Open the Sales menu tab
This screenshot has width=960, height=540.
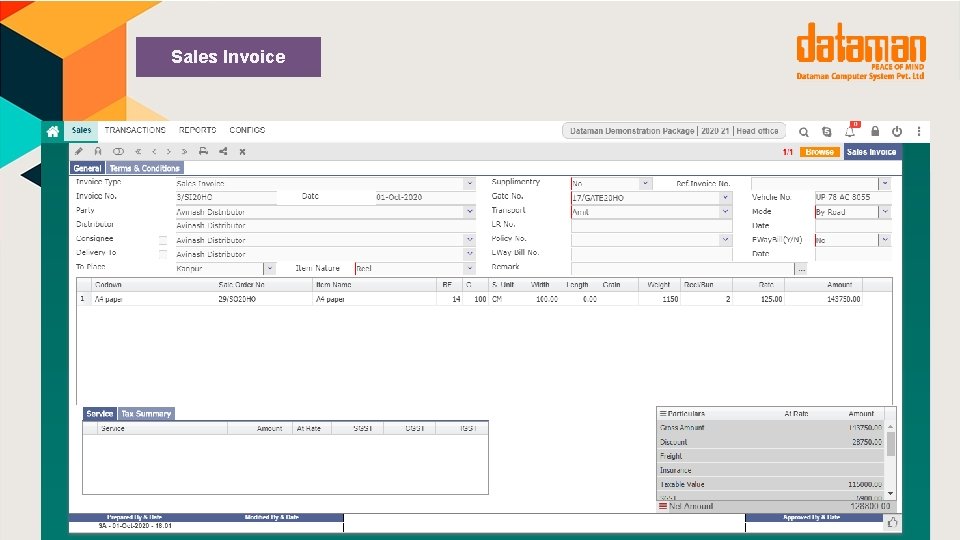(81, 130)
